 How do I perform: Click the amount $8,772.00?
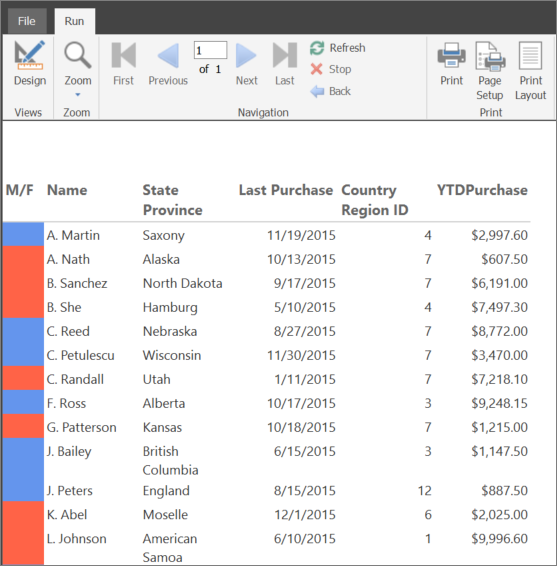(x=500, y=331)
